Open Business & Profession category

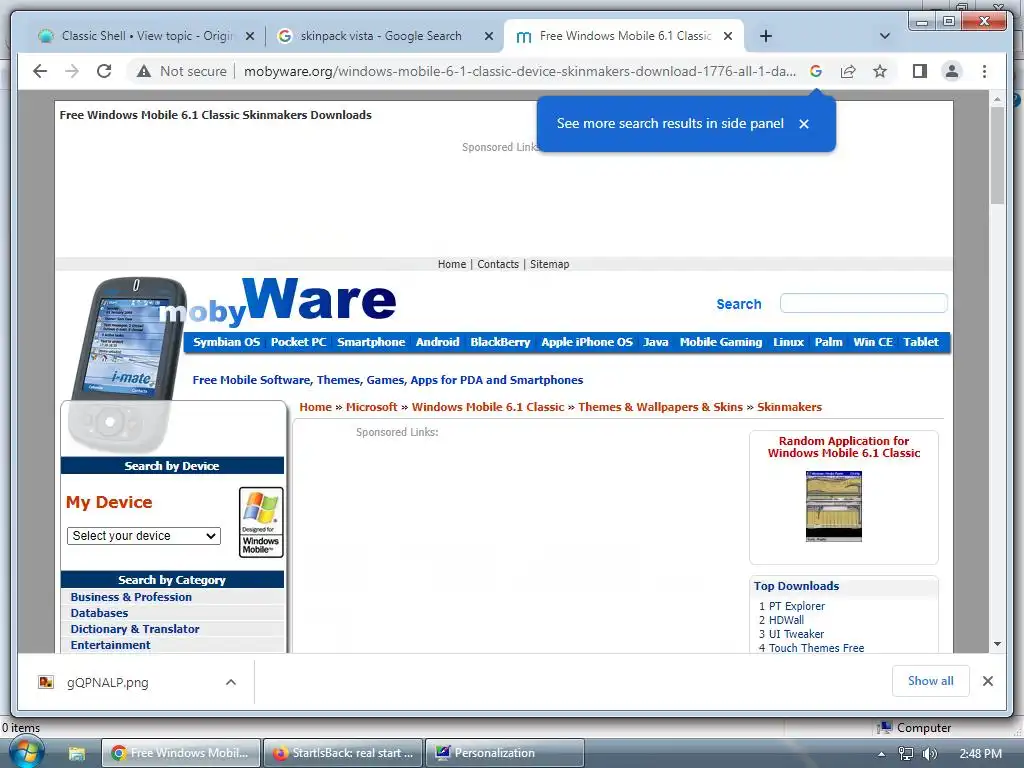tap(131, 597)
